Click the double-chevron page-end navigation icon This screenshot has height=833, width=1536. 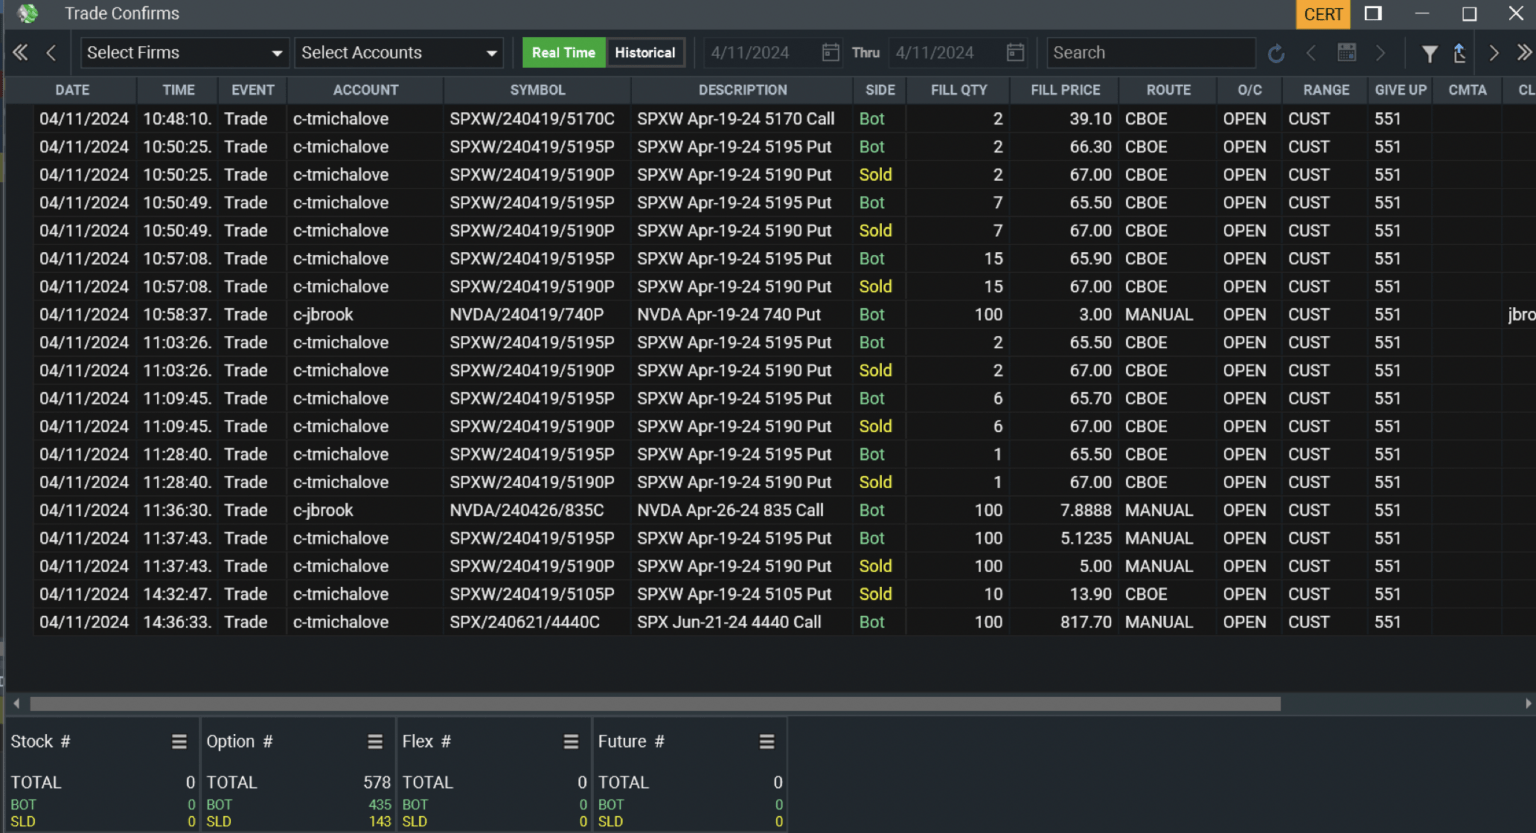click(x=1521, y=52)
